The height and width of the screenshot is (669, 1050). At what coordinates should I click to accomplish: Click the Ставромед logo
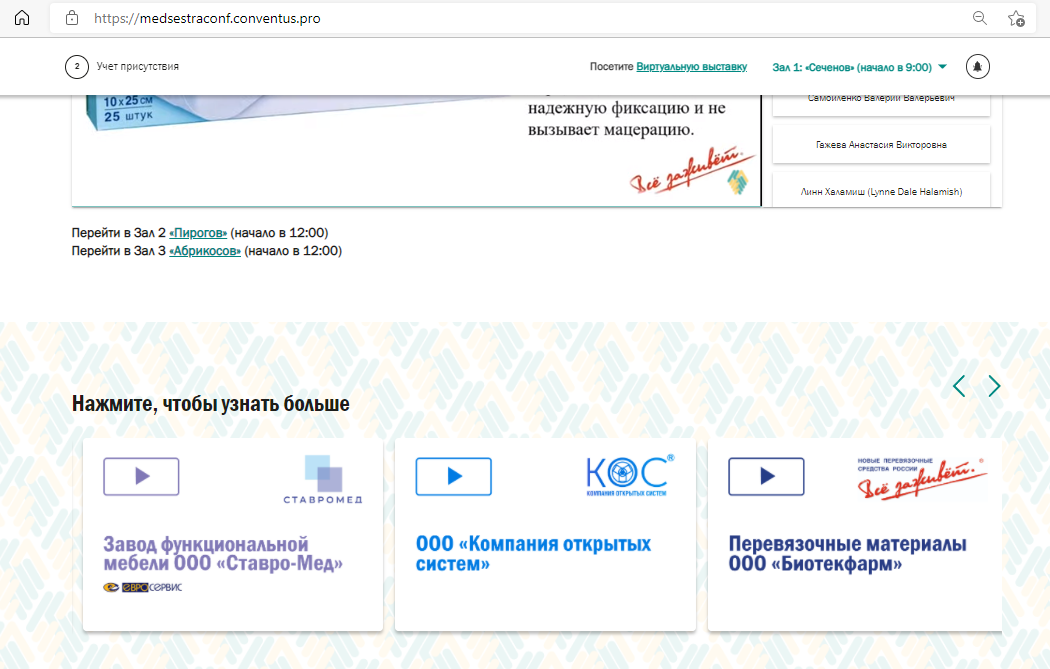[x=323, y=479]
